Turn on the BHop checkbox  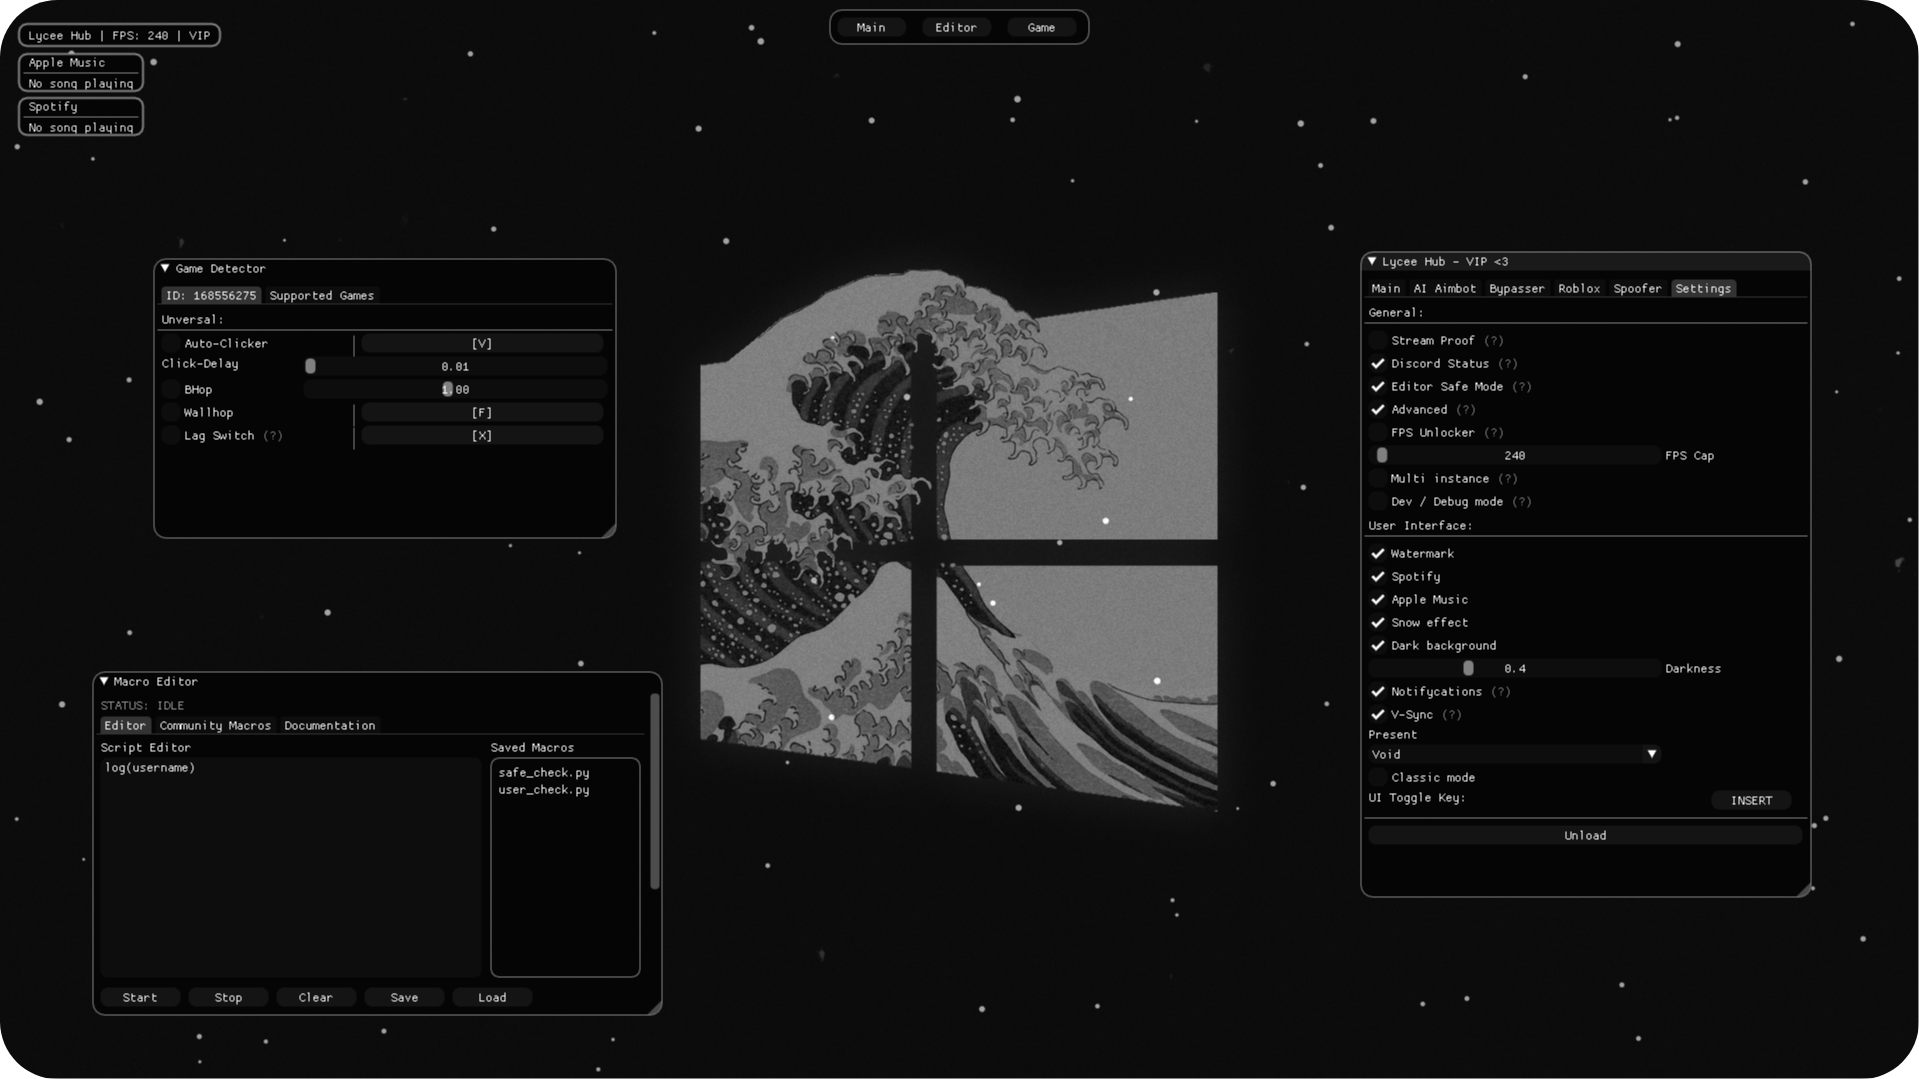click(x=171, y=390)
